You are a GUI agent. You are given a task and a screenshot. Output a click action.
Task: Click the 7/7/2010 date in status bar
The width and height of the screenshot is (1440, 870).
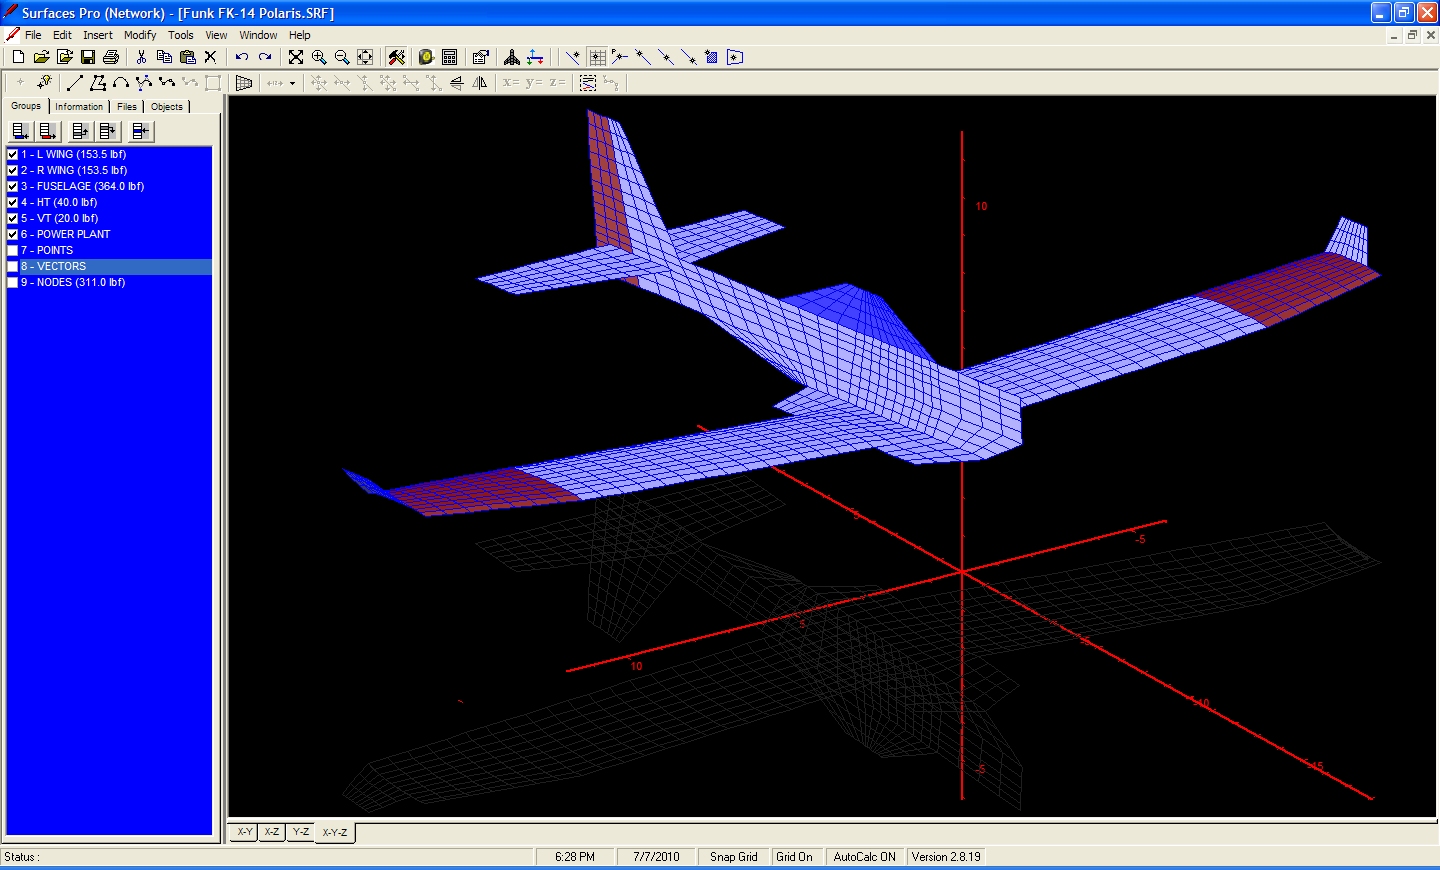pyautogui.click(x=656, y=857)
